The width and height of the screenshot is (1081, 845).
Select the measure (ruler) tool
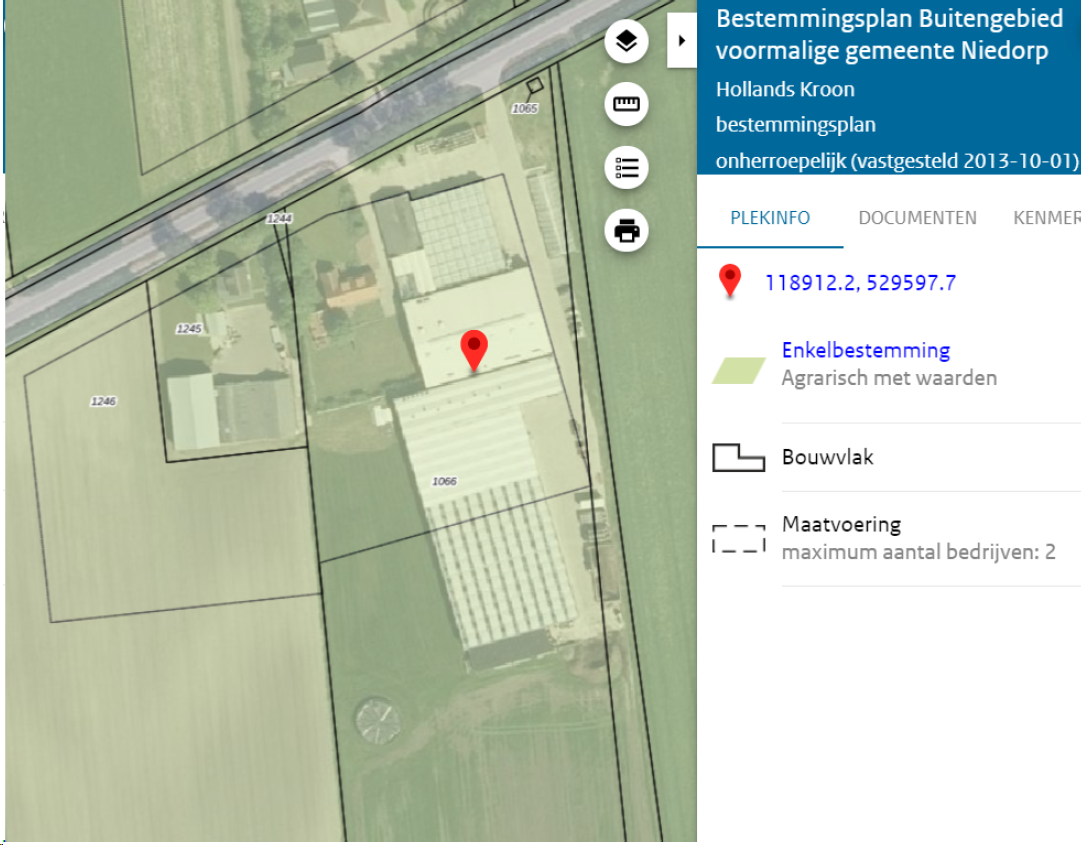coord(626,104)
